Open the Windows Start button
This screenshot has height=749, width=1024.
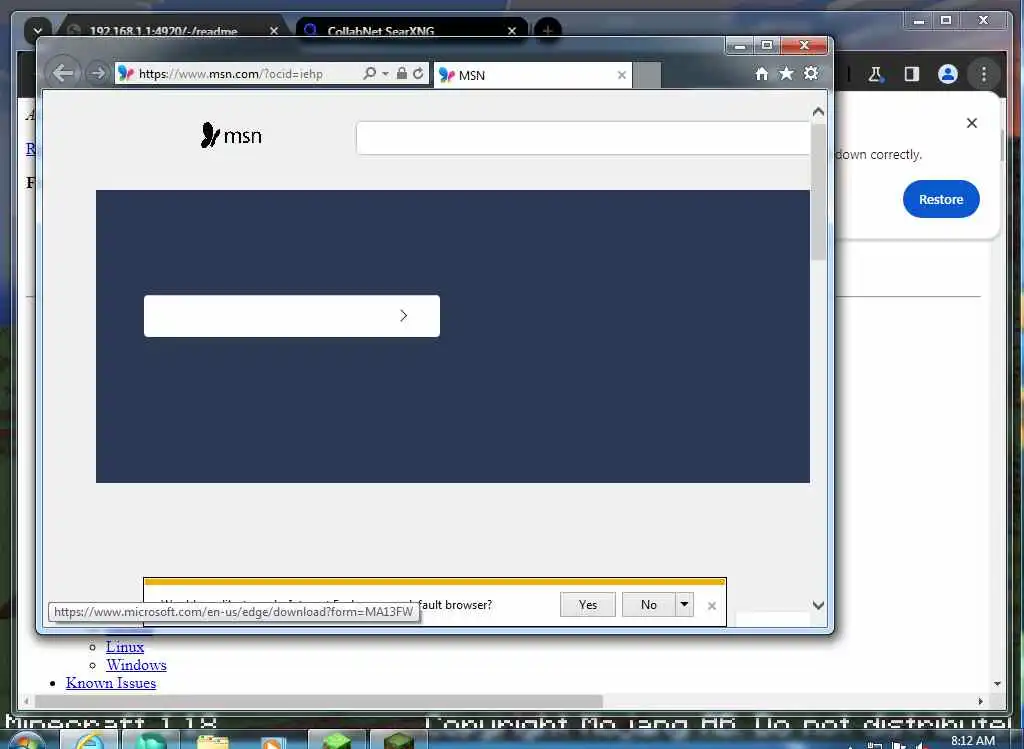pos(26,741)
